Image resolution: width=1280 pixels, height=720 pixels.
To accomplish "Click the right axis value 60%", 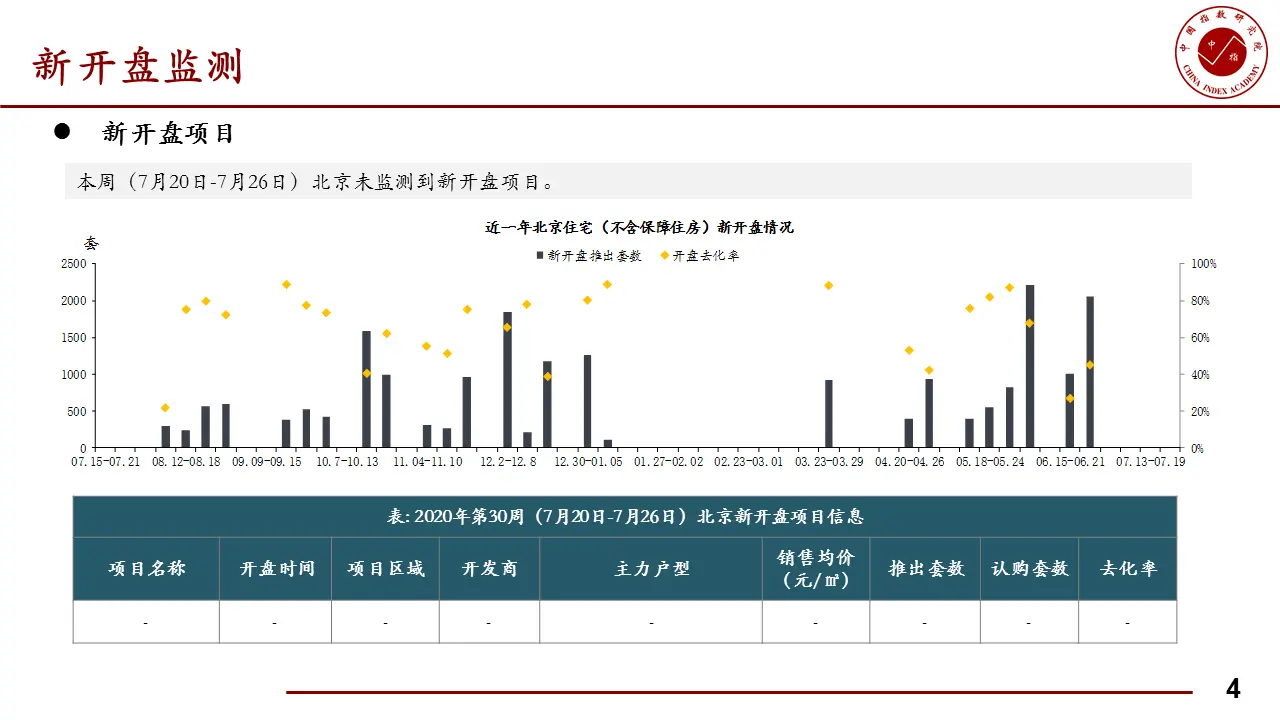I will (x=1201, y=338).
